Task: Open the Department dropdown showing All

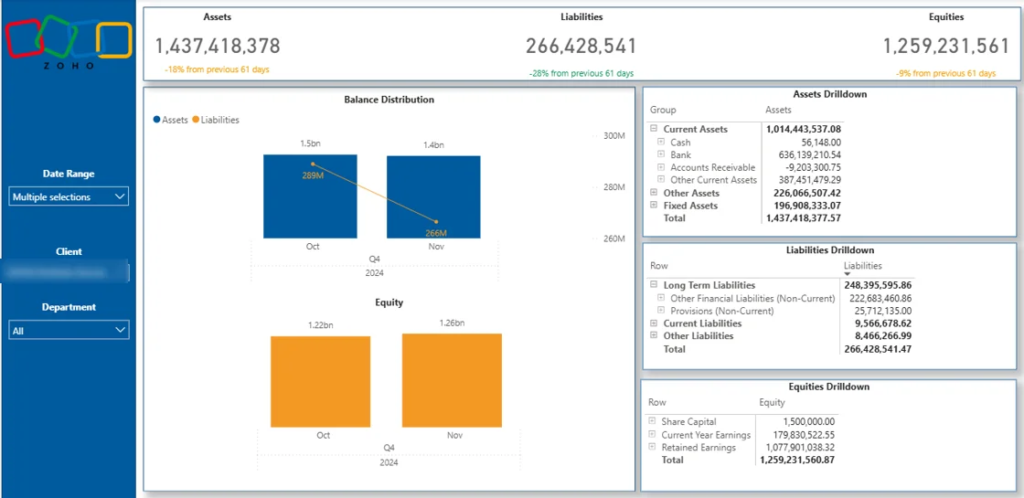Action: tap(69, 330)
